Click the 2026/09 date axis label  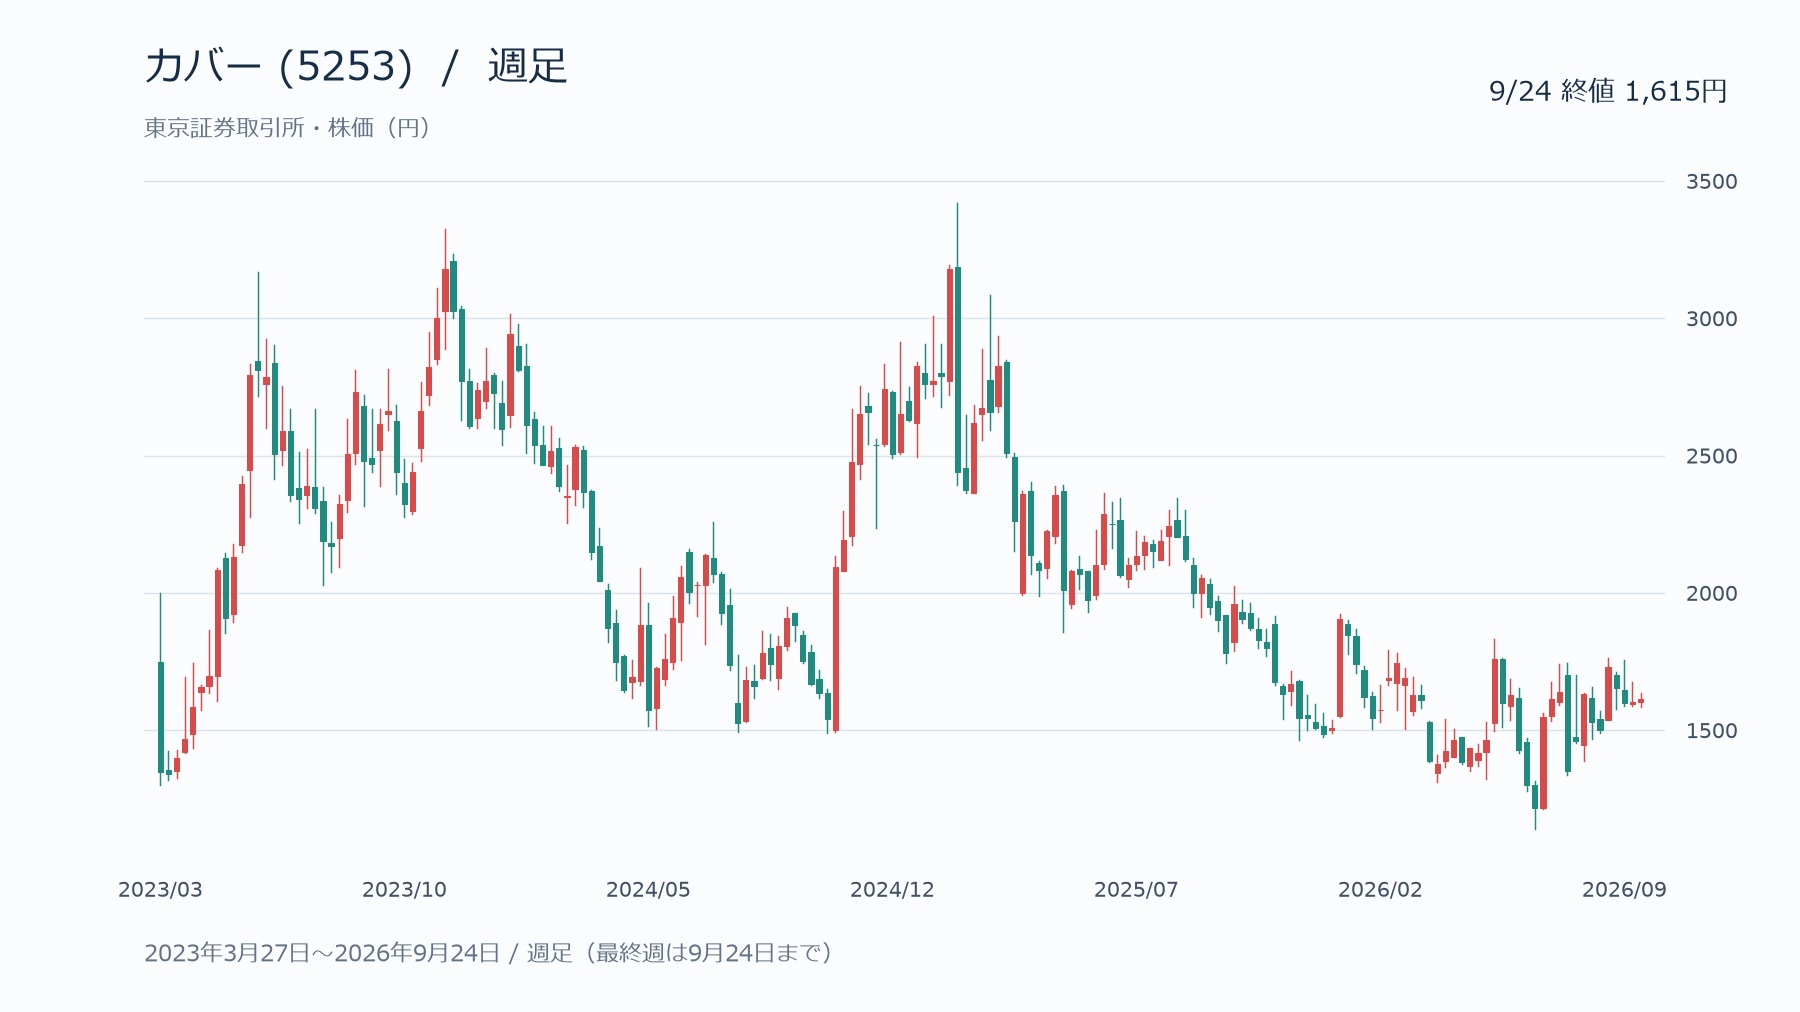pyautogui.click(x=1624, y=890)
